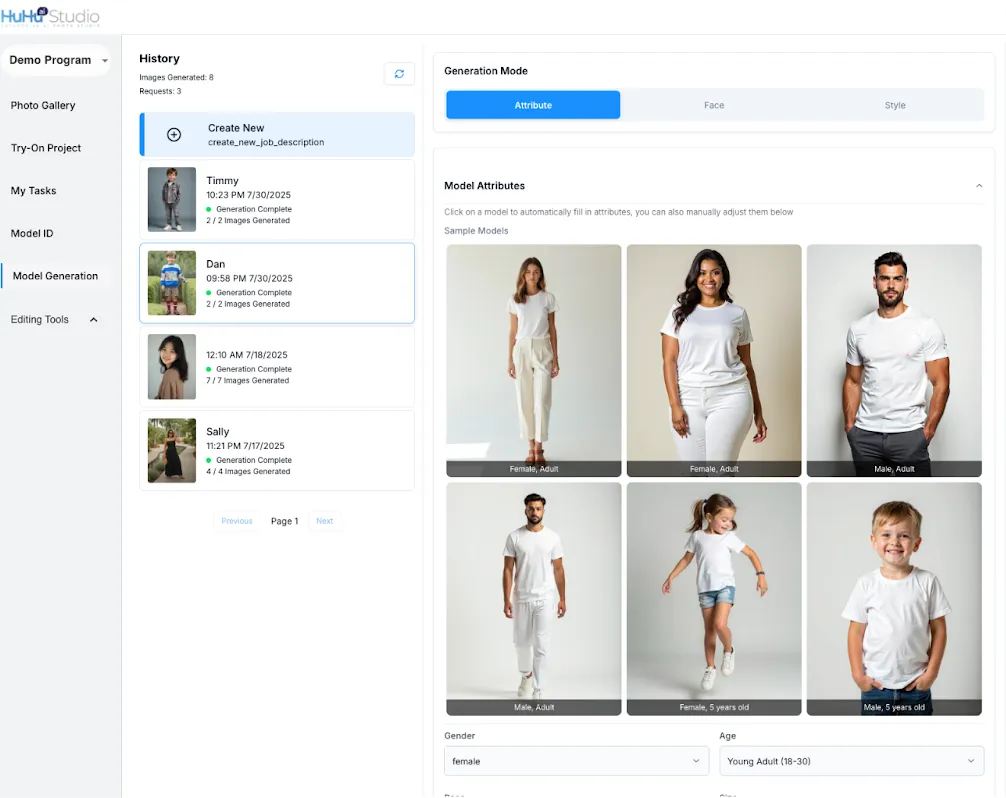Click the Generation Mode heading

point(486,71)
